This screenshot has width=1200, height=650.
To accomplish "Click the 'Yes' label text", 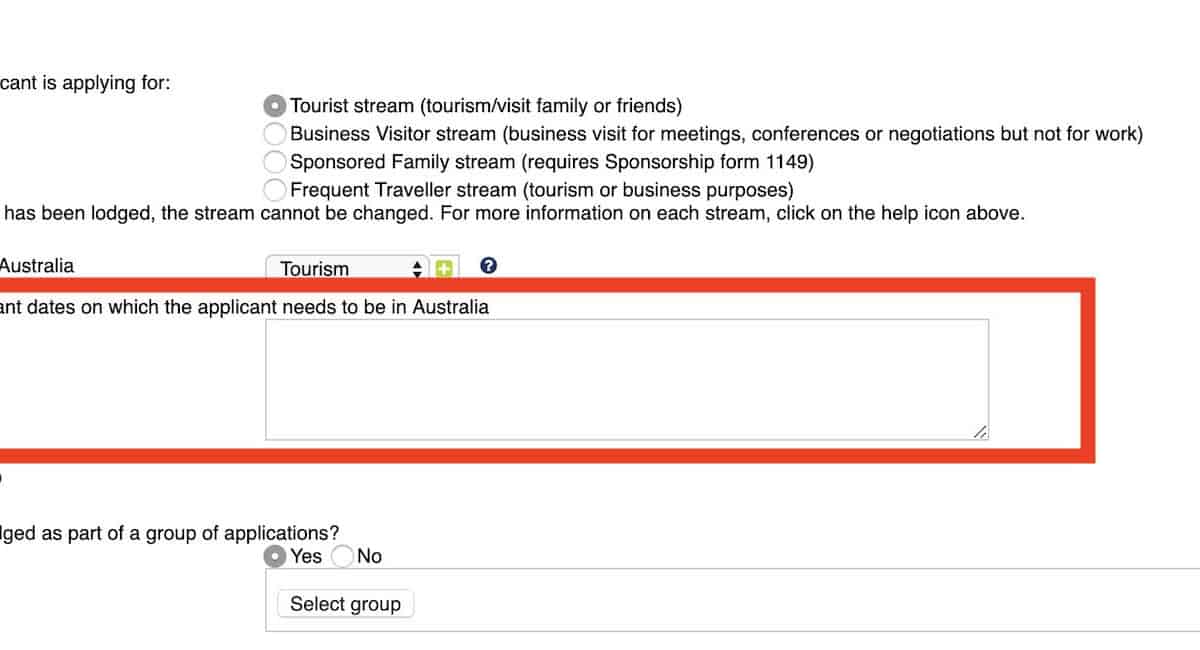I will coord(306,557).
